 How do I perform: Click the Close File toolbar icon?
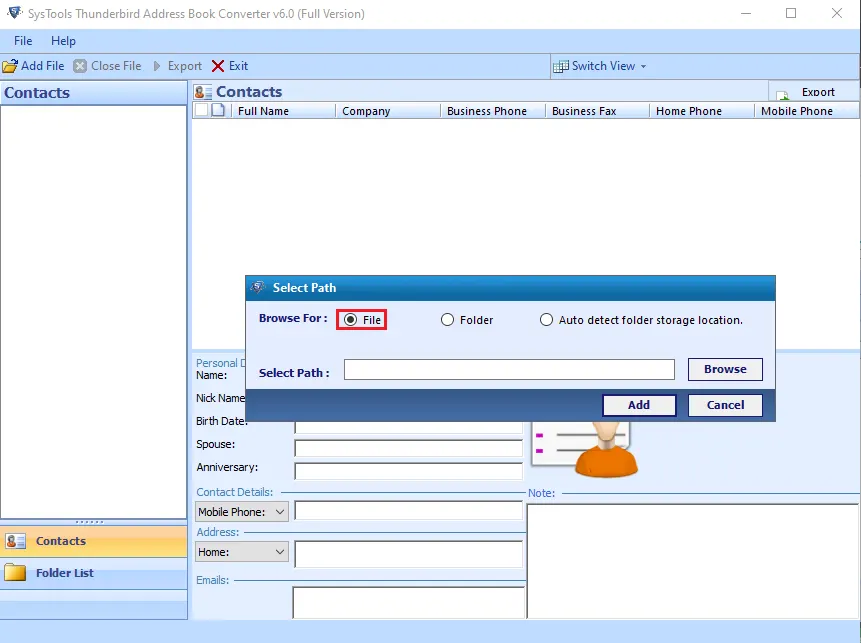tap(80, 66)
